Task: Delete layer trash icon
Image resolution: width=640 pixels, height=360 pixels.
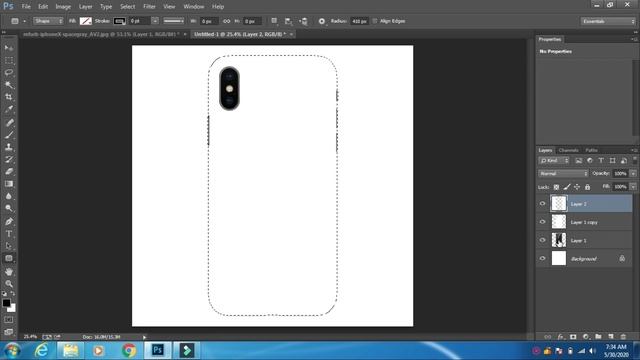Action: (623, 337)
